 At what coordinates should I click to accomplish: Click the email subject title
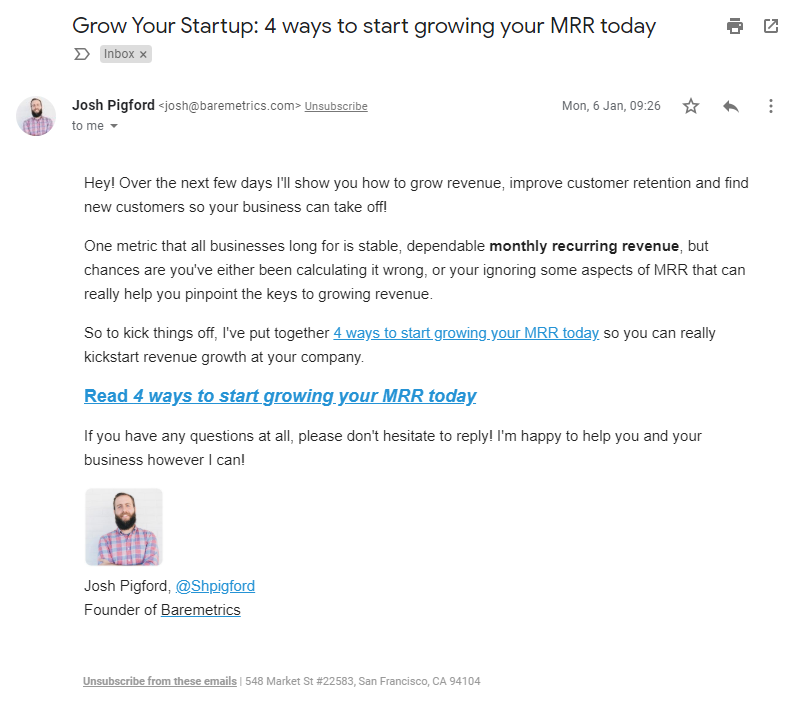point(364,26)
